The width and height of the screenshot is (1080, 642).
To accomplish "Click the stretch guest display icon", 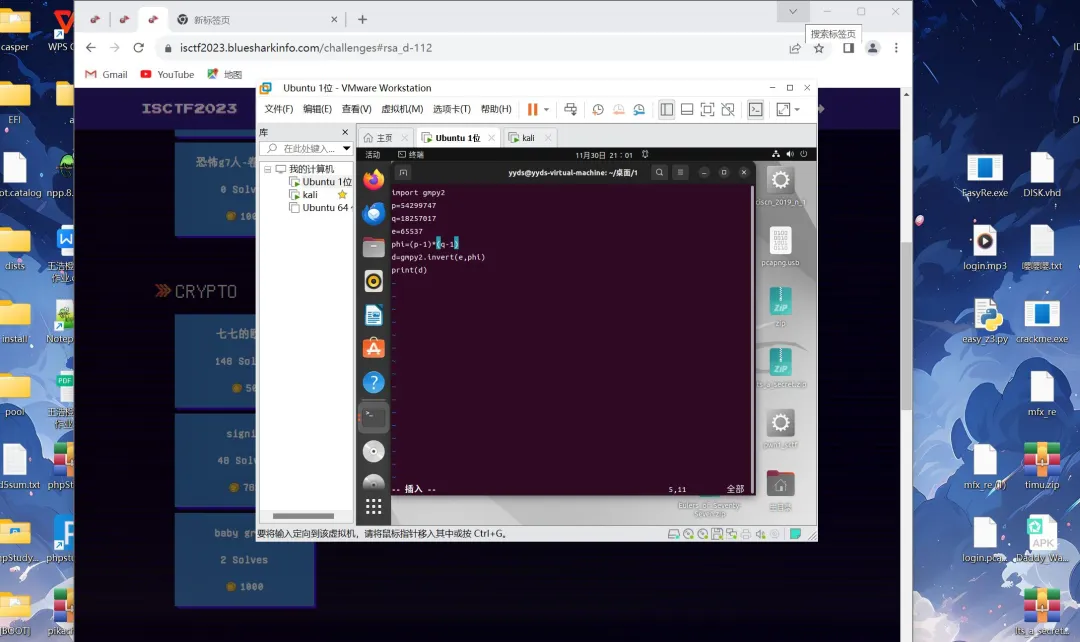I will [783, 110].
